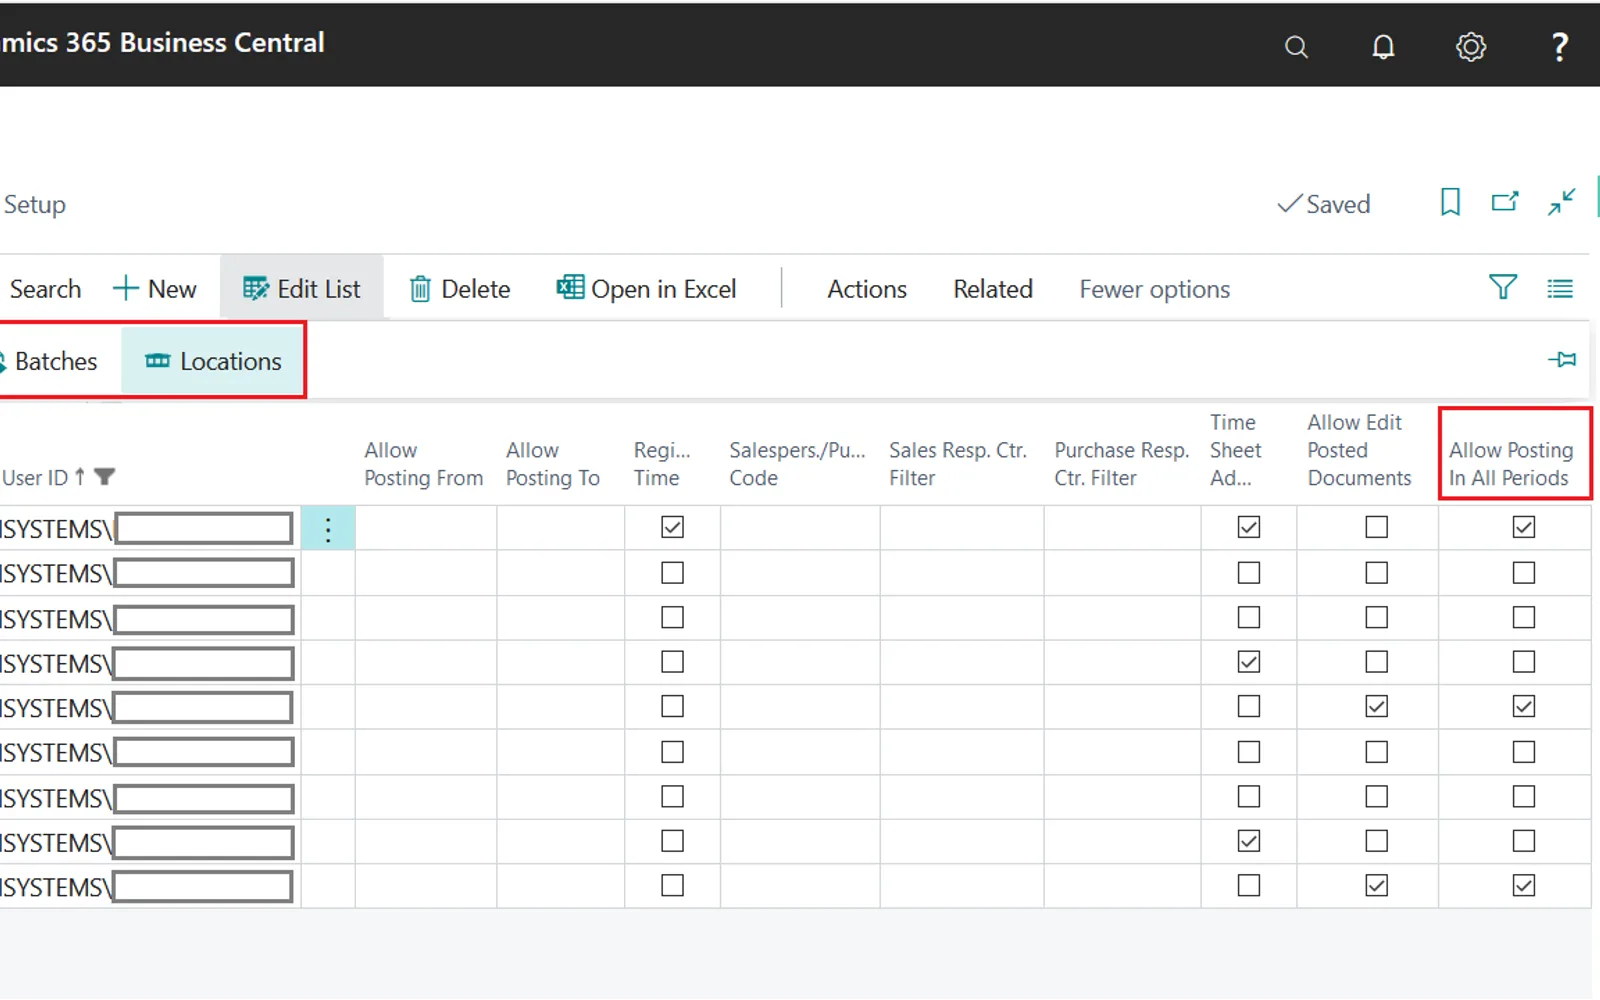
Task: Toggle first row Regi... Time checkbox
Action: [x=672, y=527]
